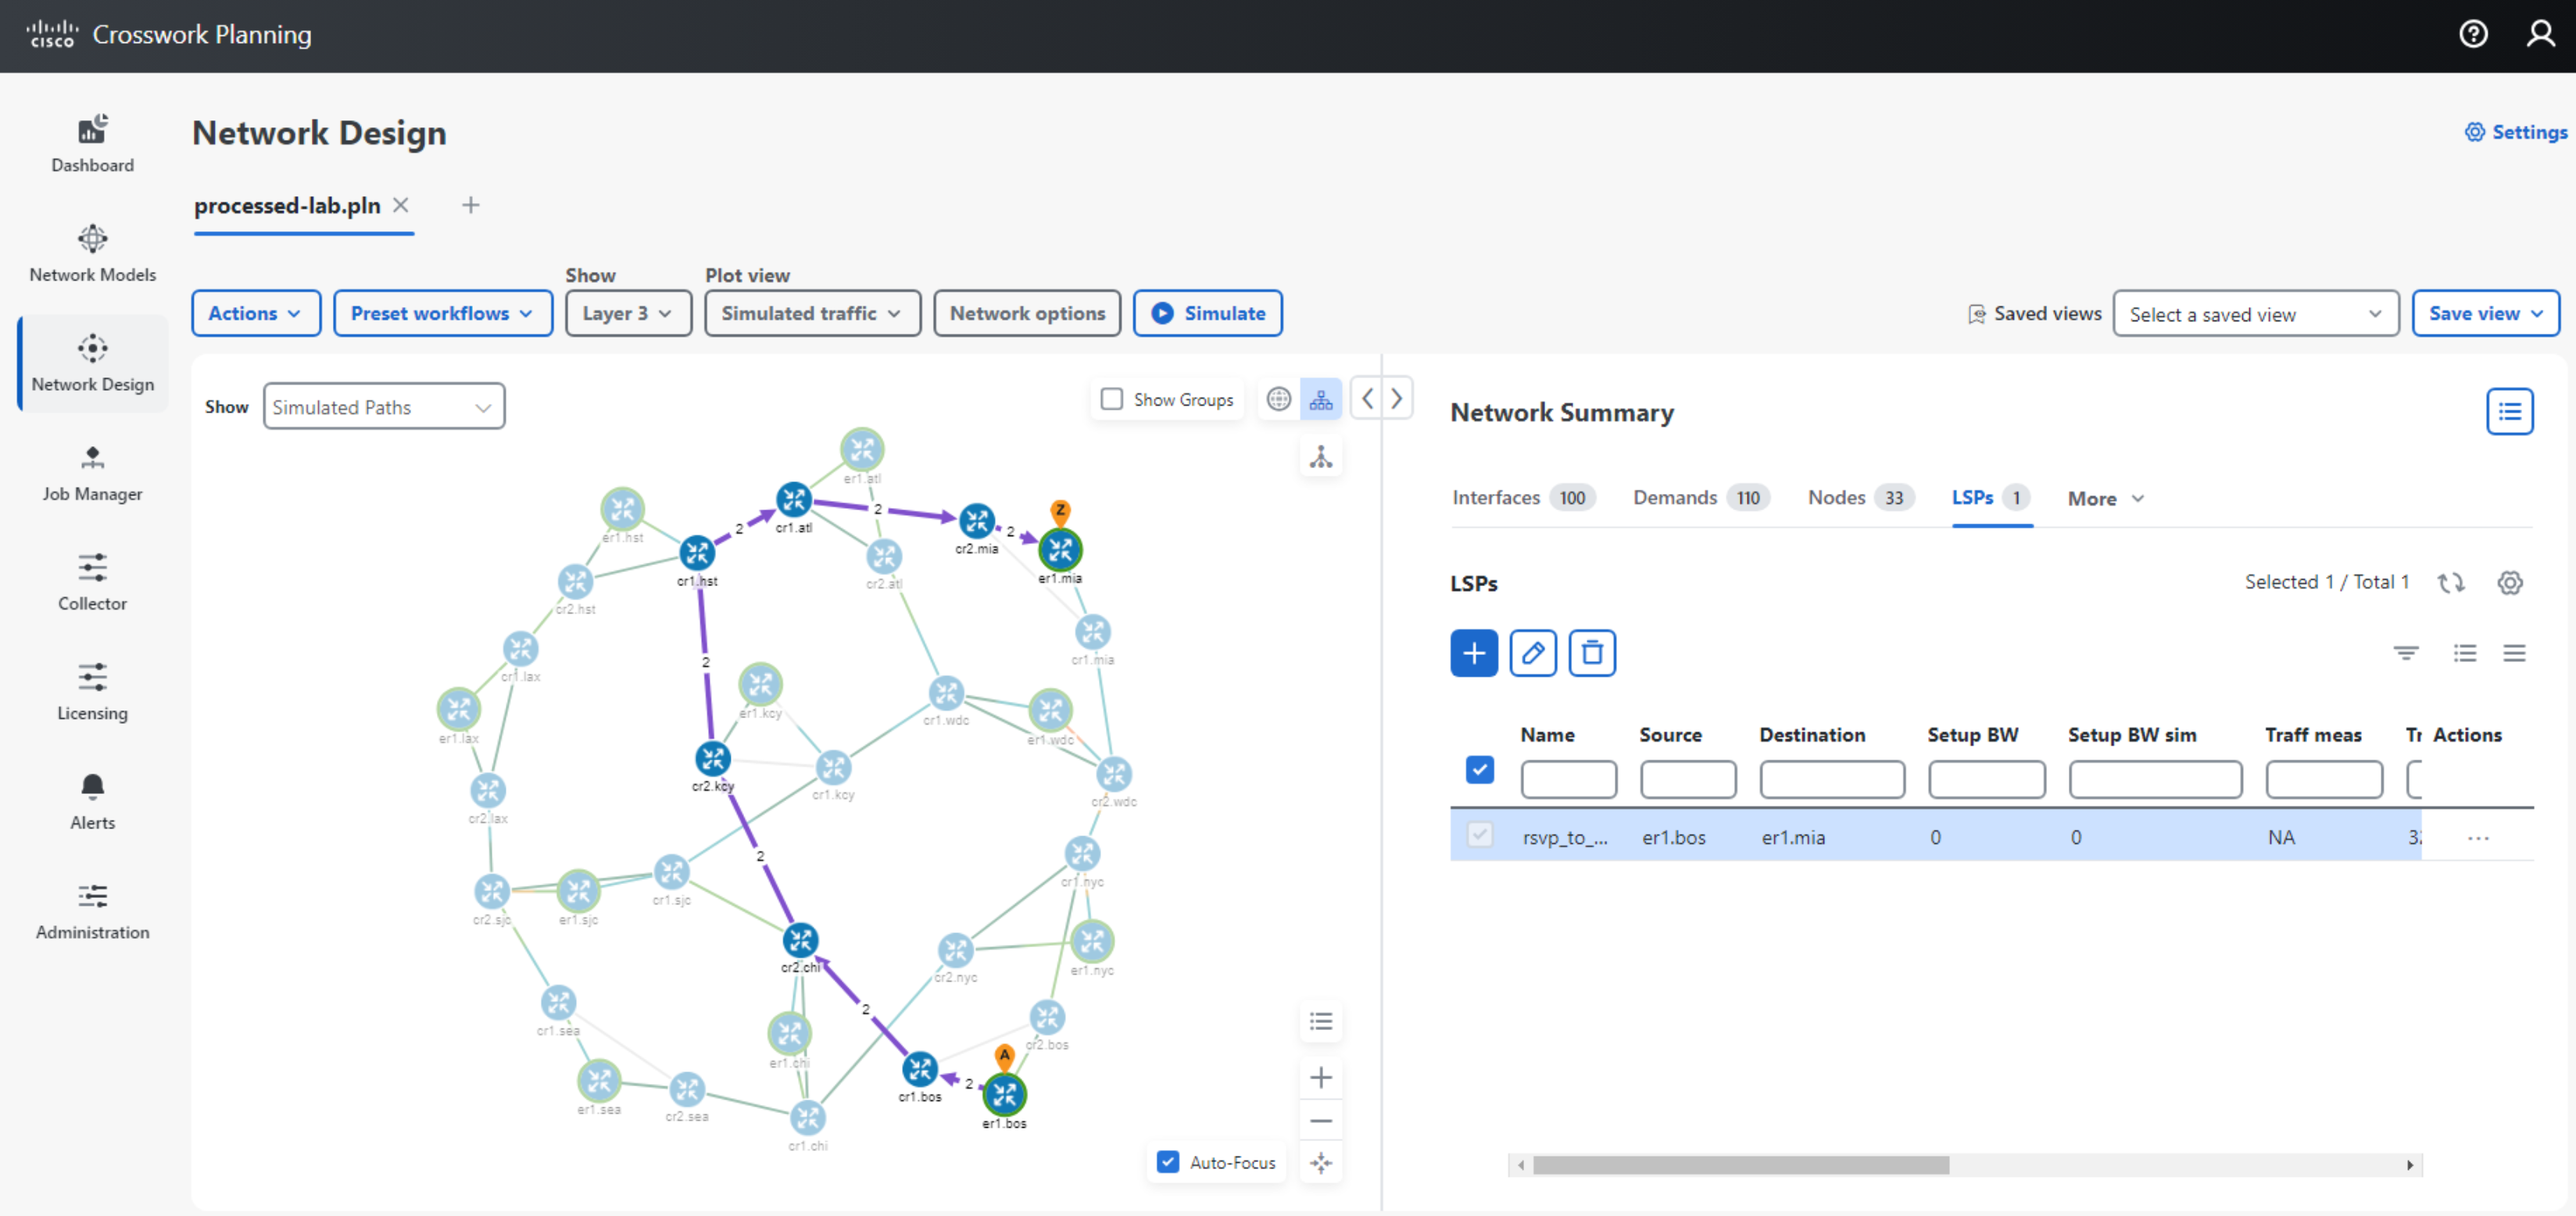The width and height of the screenshot is (2576, 1216).
Task: Fit plot to screen icon
Action: tap(1321, 1163)
